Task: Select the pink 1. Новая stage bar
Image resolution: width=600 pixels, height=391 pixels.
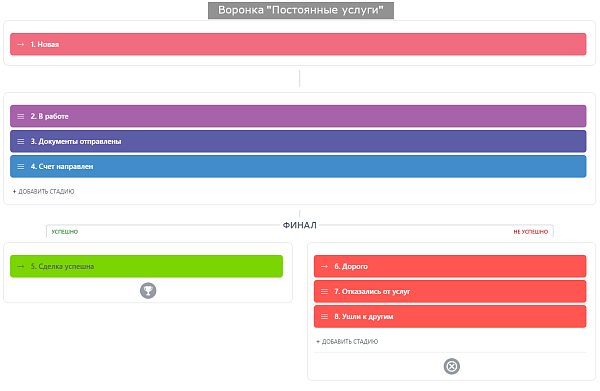Action: coord(298,44)
